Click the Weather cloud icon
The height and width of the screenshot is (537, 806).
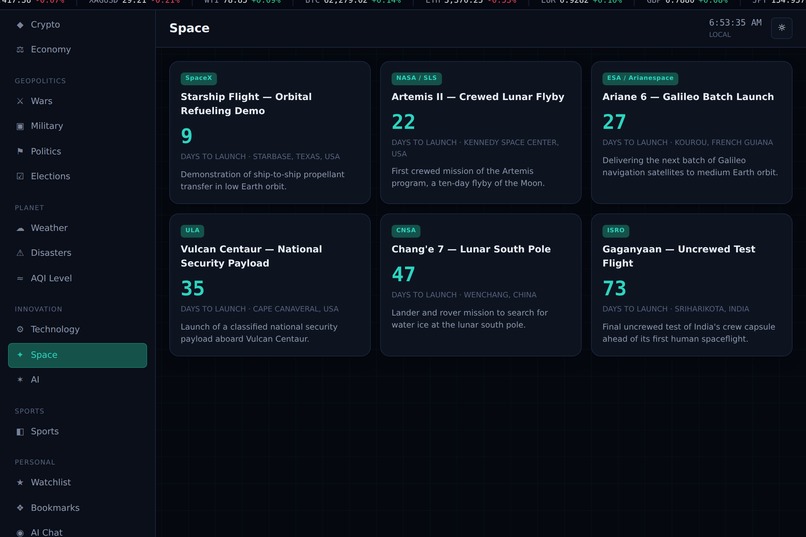pos(20,228)
